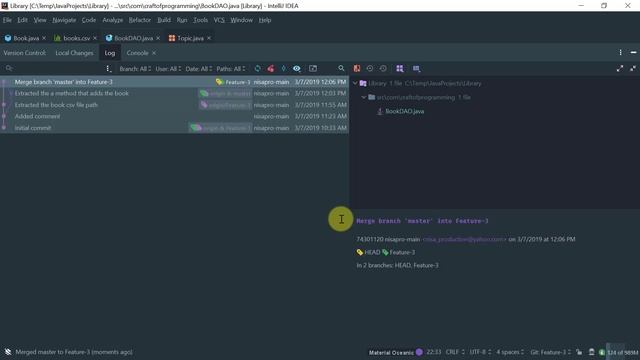
Task: Open the Branch: All filter dropdown
Action: click(135, 69)
